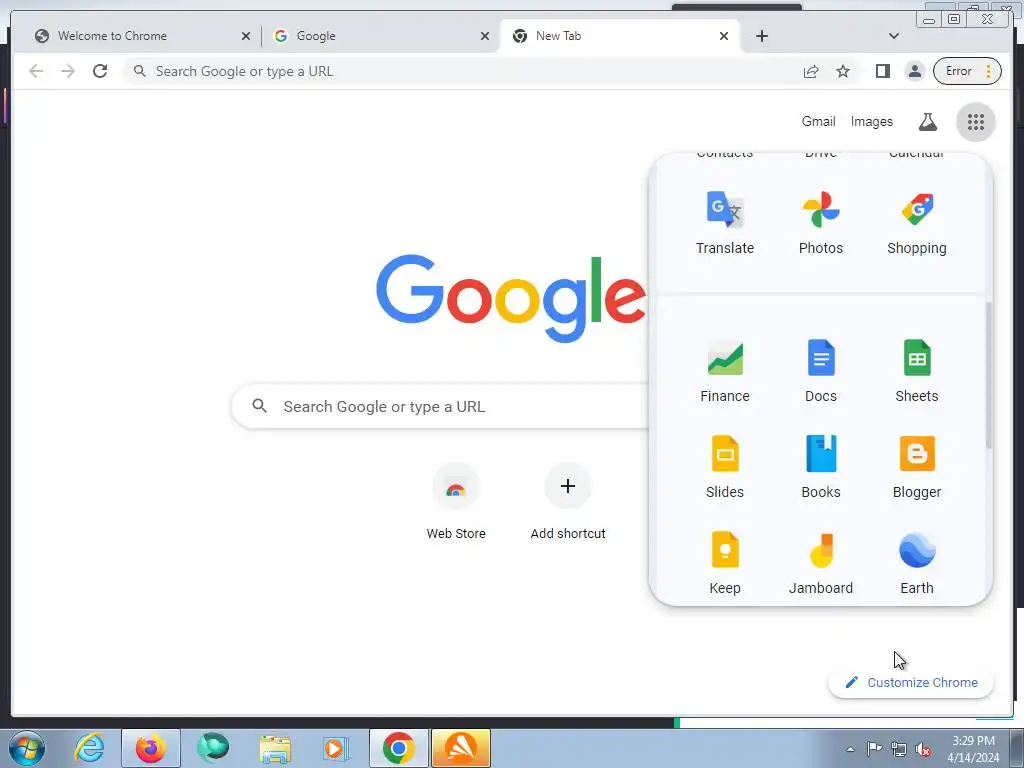Open File Explorer from taskbar
Image resolution: width=1024 pixels, height=768 pixels.
(275, 748)
